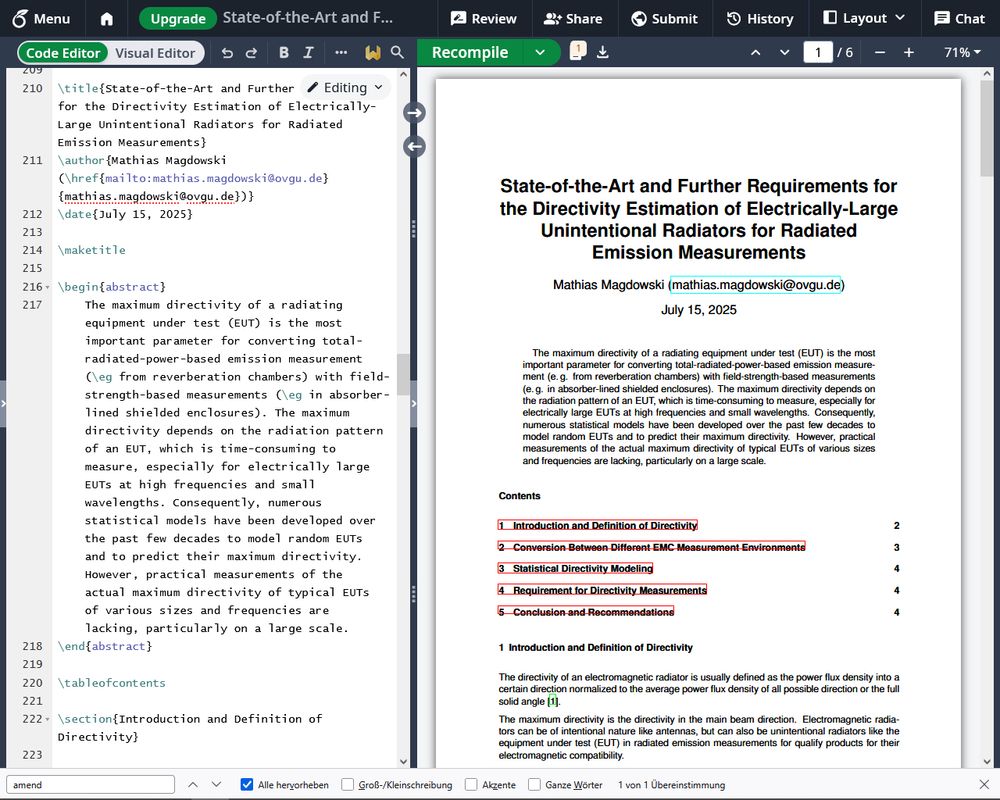
Task: Zoom out of the PDF
Action: pyautogui.click(x=880, y=52)
